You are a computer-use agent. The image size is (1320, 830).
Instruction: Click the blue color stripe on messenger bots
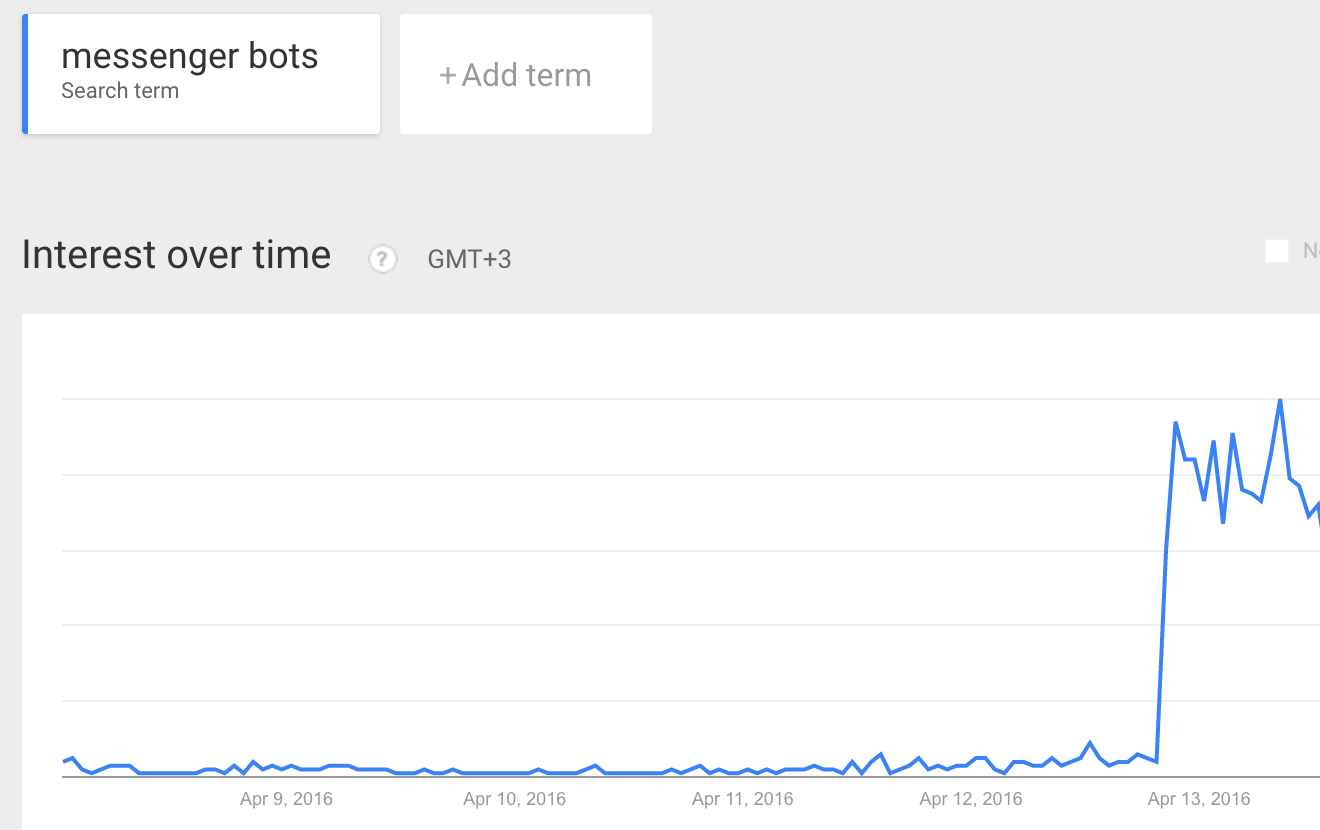pyautogui.click(x=25, y=74)
